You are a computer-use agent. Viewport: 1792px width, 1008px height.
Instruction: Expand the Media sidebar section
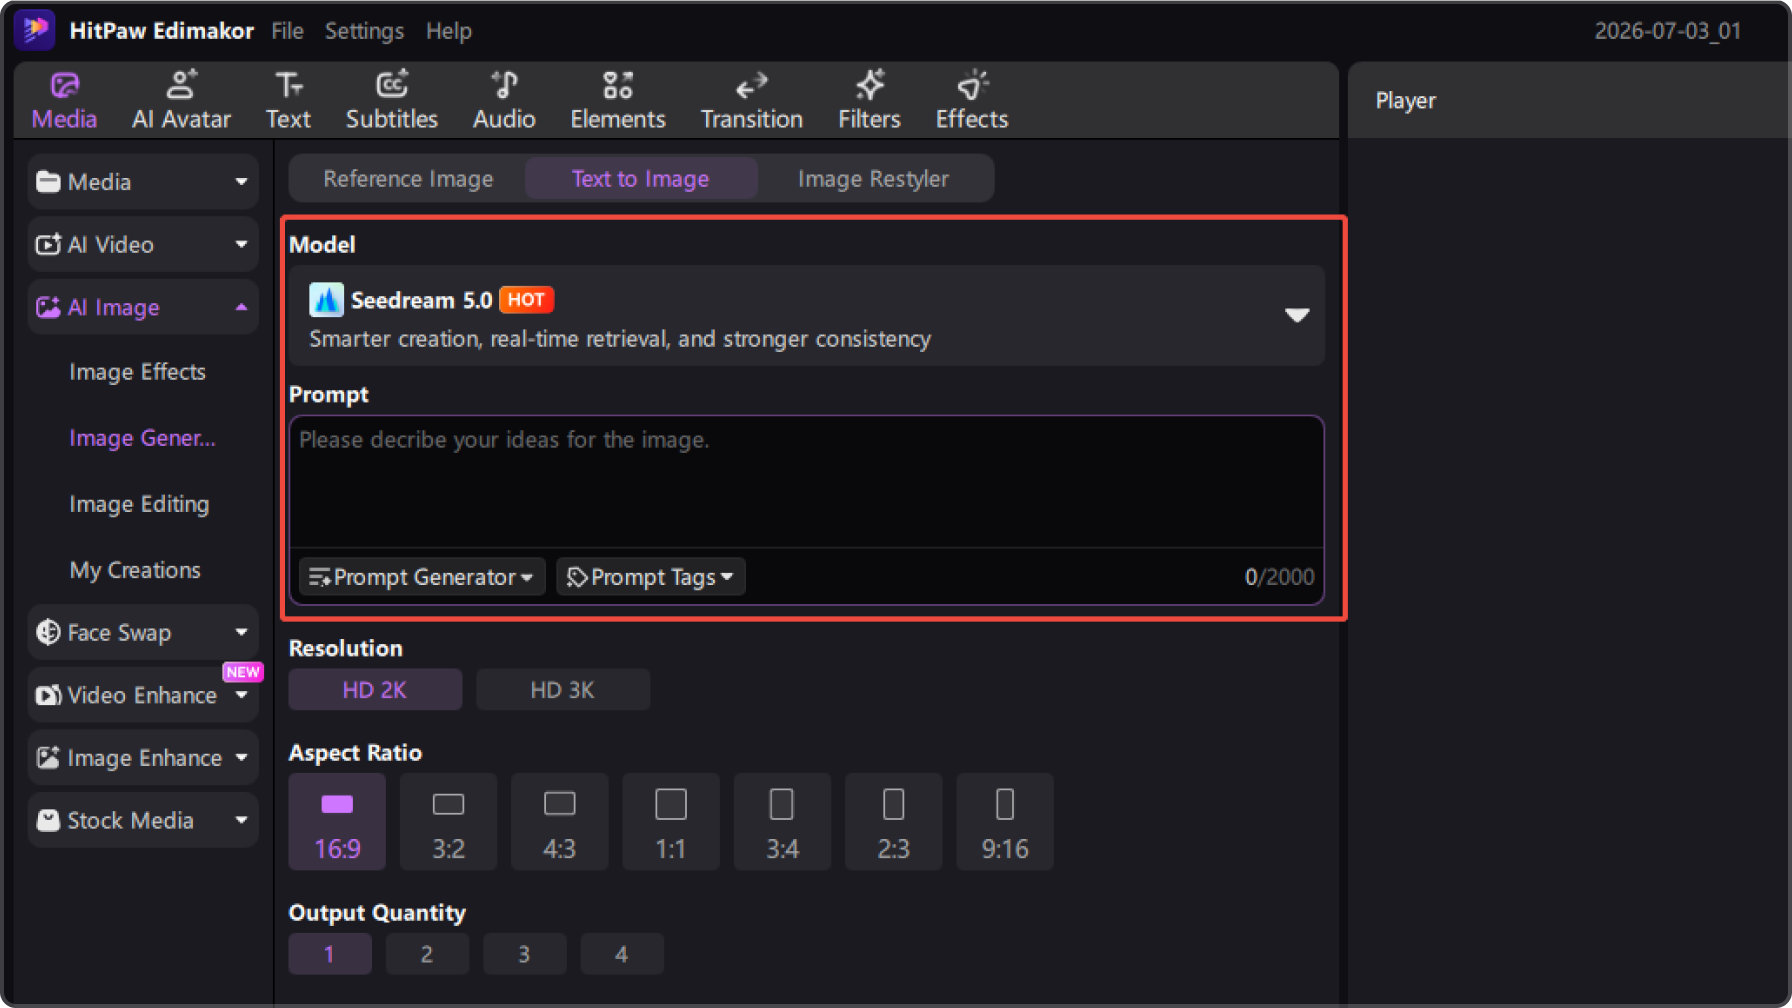click(x=143, y=182)
